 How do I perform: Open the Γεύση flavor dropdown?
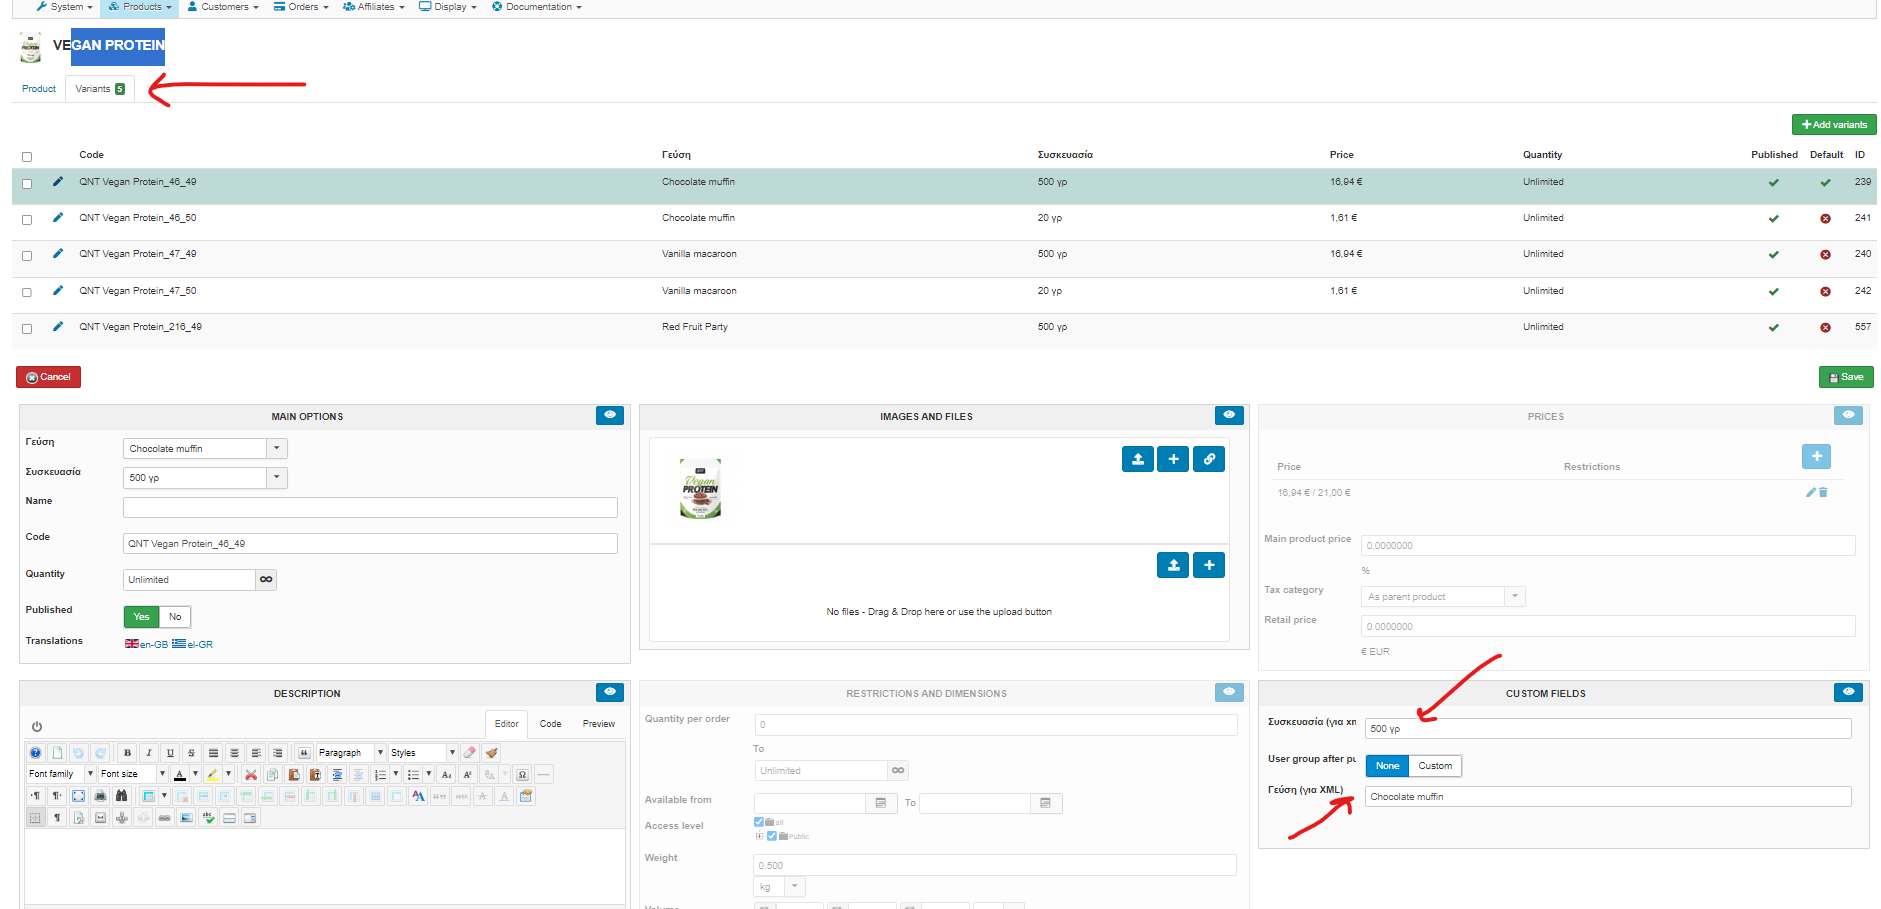click(x=205, y=449)
